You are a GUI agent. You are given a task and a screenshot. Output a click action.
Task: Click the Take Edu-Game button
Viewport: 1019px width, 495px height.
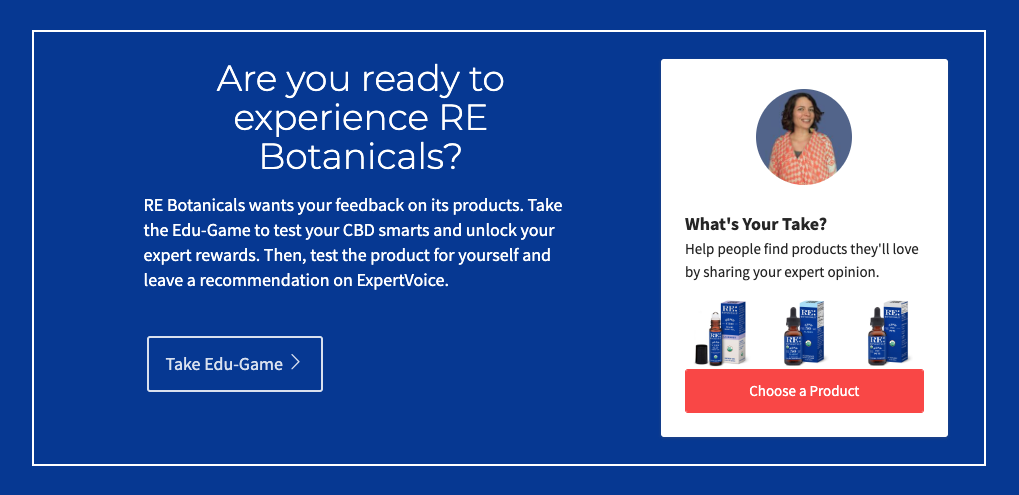(x=235, y=364)
